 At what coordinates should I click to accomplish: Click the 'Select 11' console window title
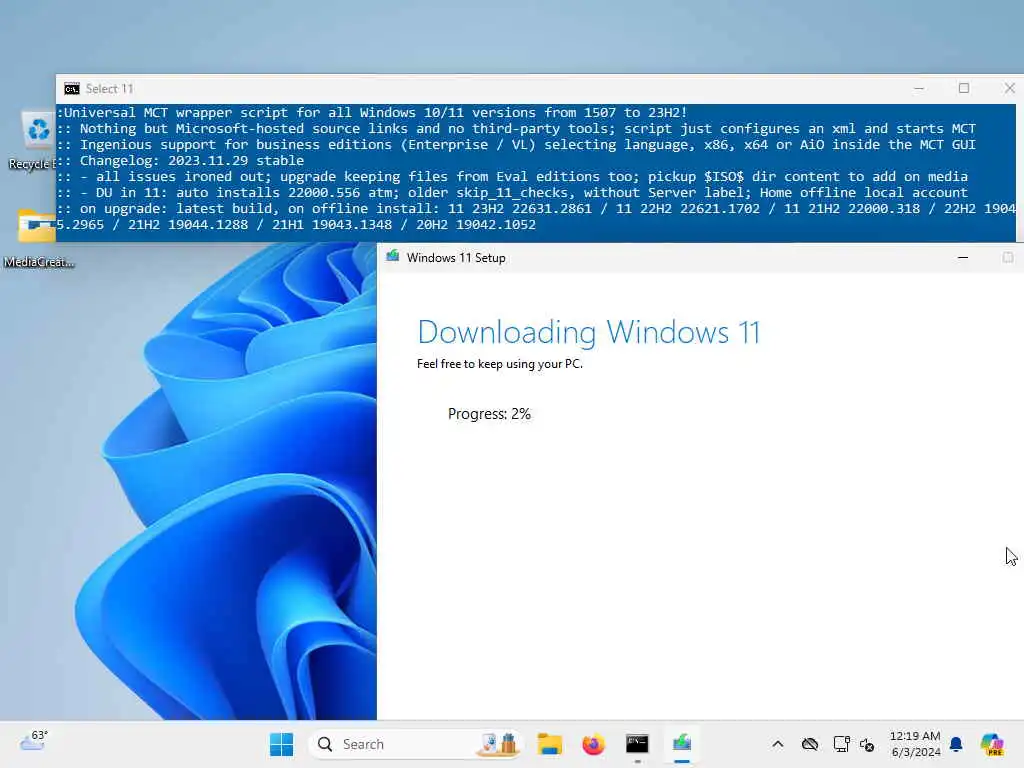[x=109, y=89]
